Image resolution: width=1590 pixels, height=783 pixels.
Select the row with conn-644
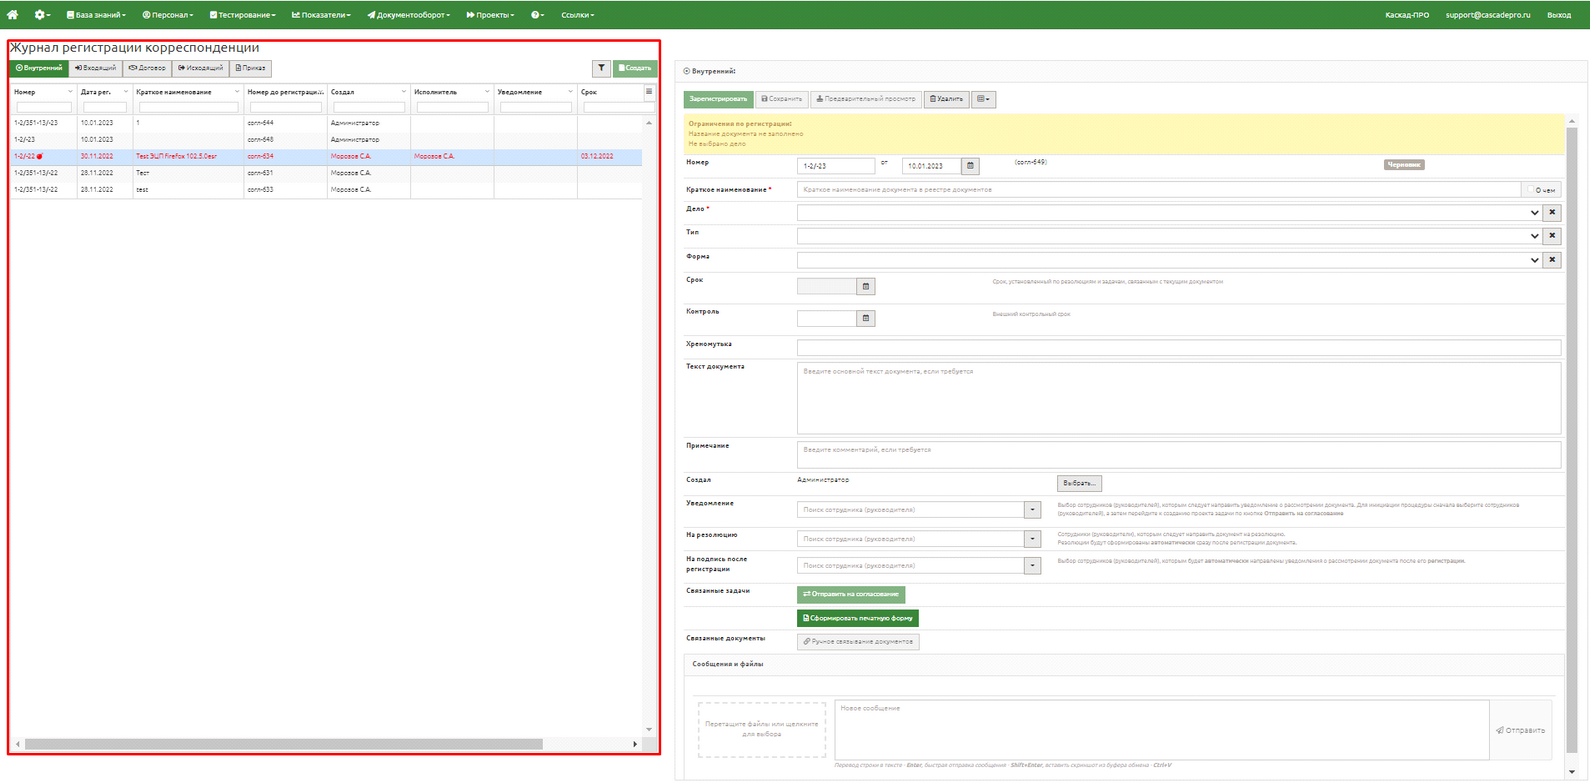click(326, 123)
